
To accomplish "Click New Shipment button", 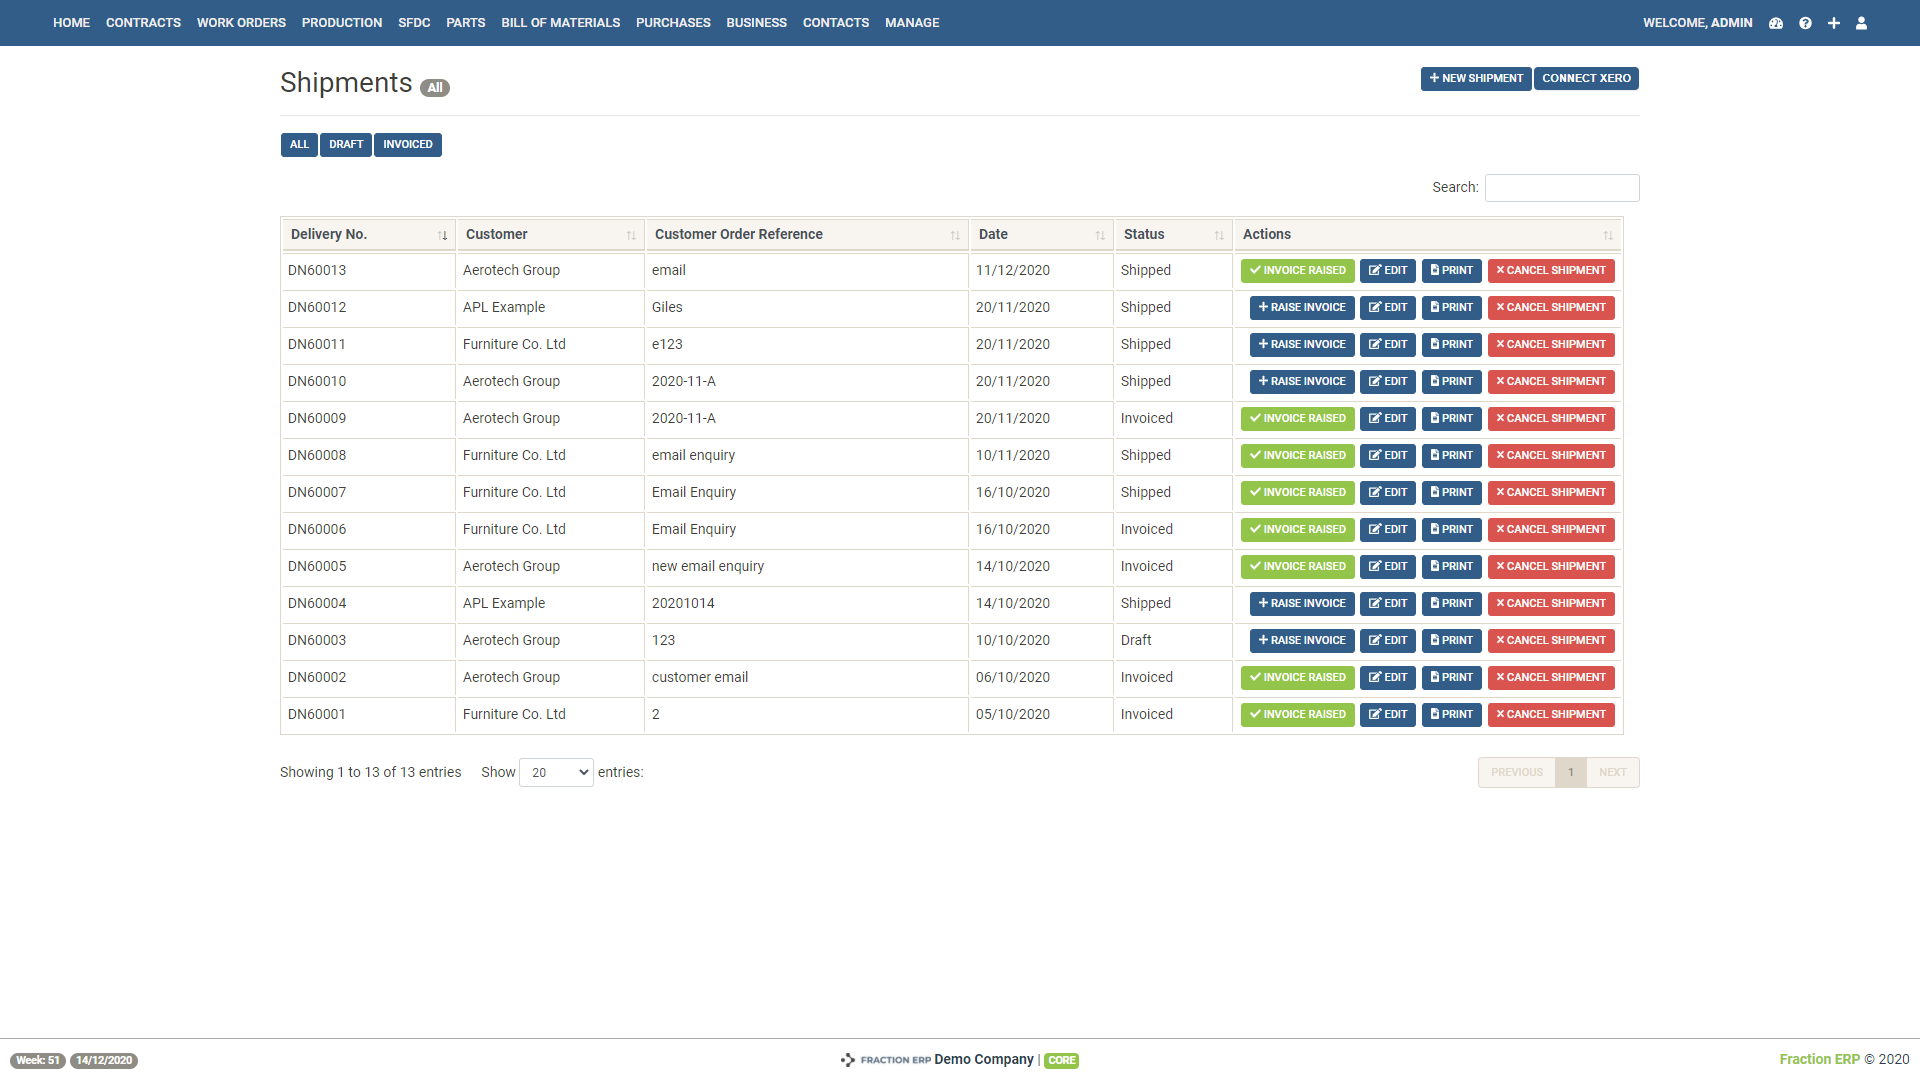I will click(1476, 79).
